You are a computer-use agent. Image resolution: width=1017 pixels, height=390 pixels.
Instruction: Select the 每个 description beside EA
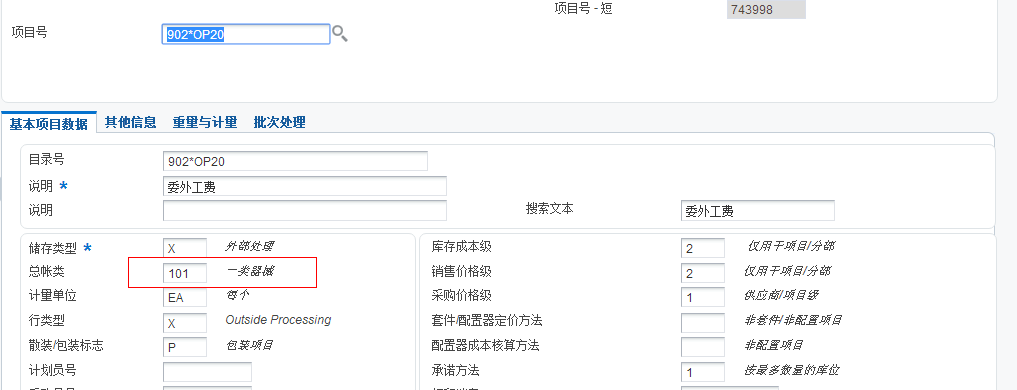click(x=237, y=295)
